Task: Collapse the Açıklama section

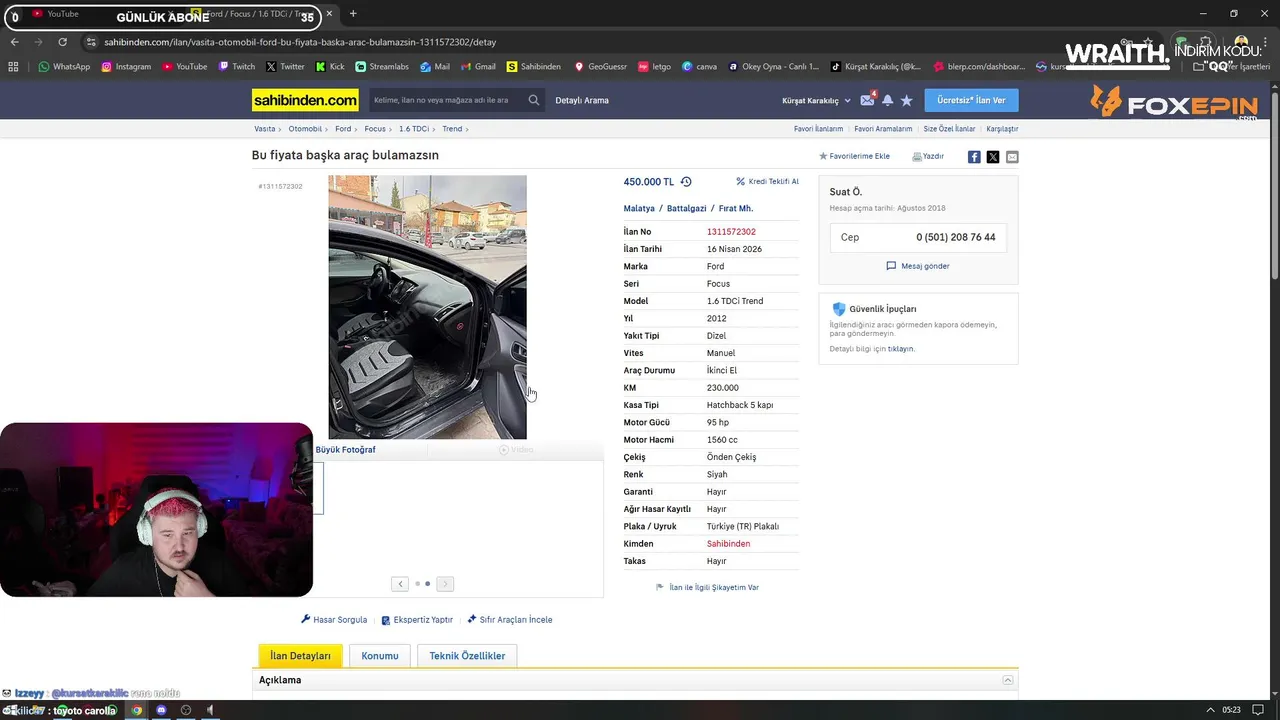Action: [x=1008, y=680]
